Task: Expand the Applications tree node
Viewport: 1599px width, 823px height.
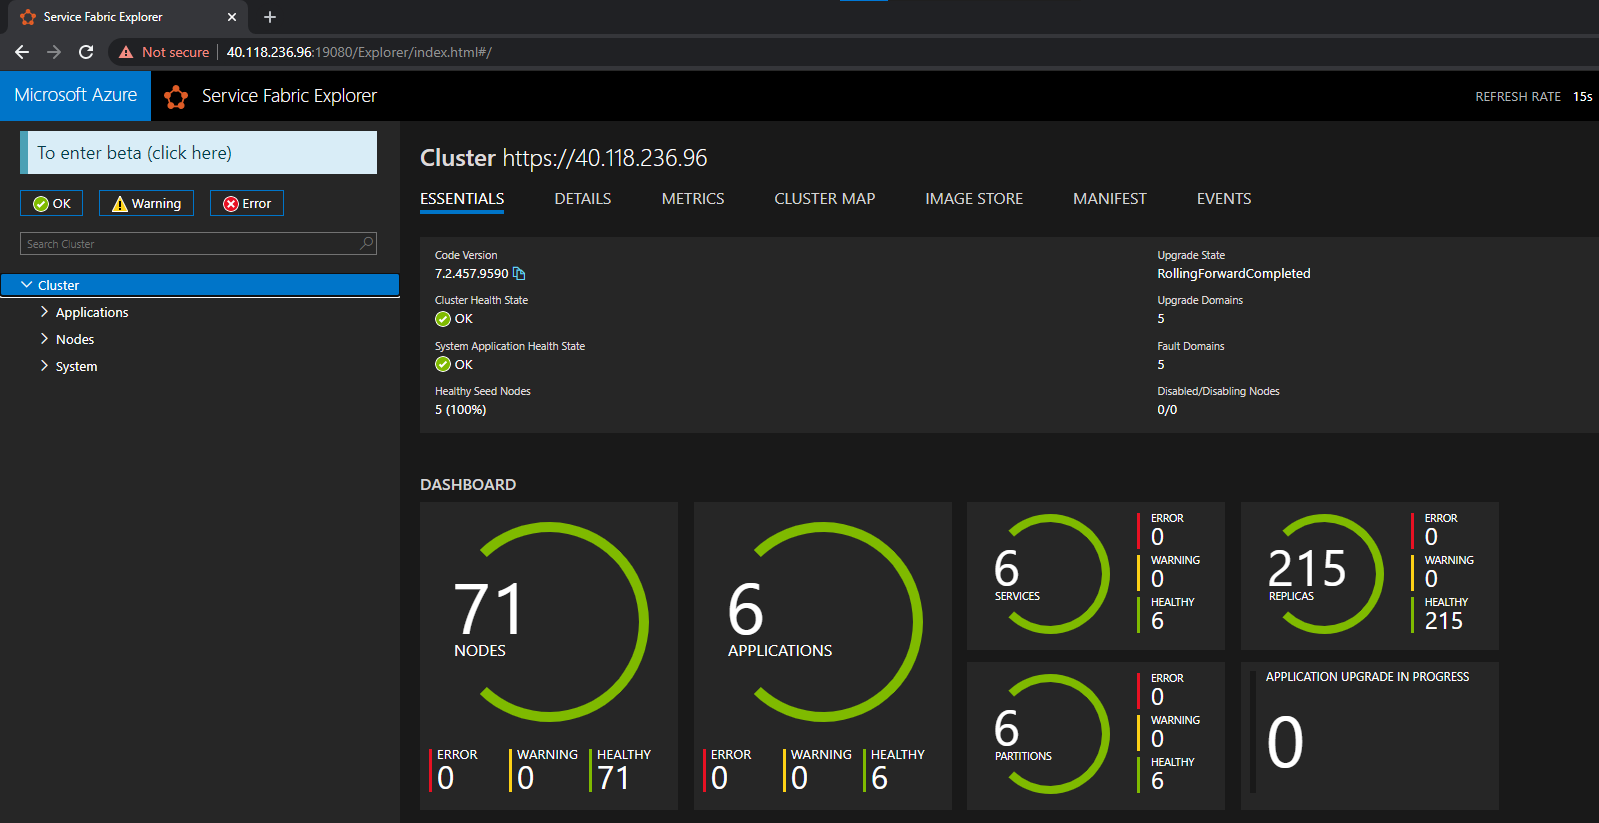Action: (x=44, y=312)
